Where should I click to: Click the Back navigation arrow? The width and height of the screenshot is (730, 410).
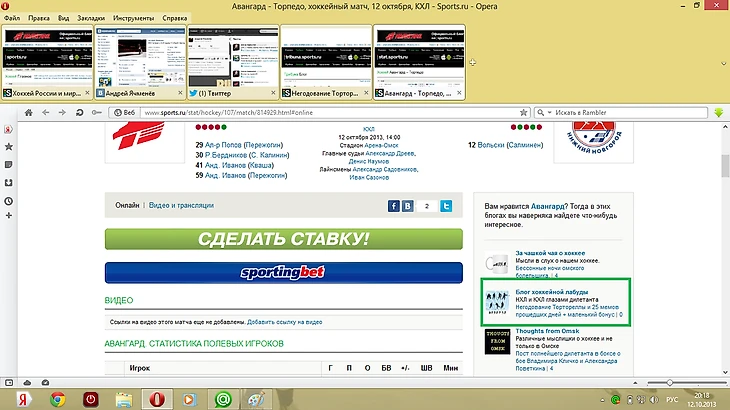(x=46, y=113)
